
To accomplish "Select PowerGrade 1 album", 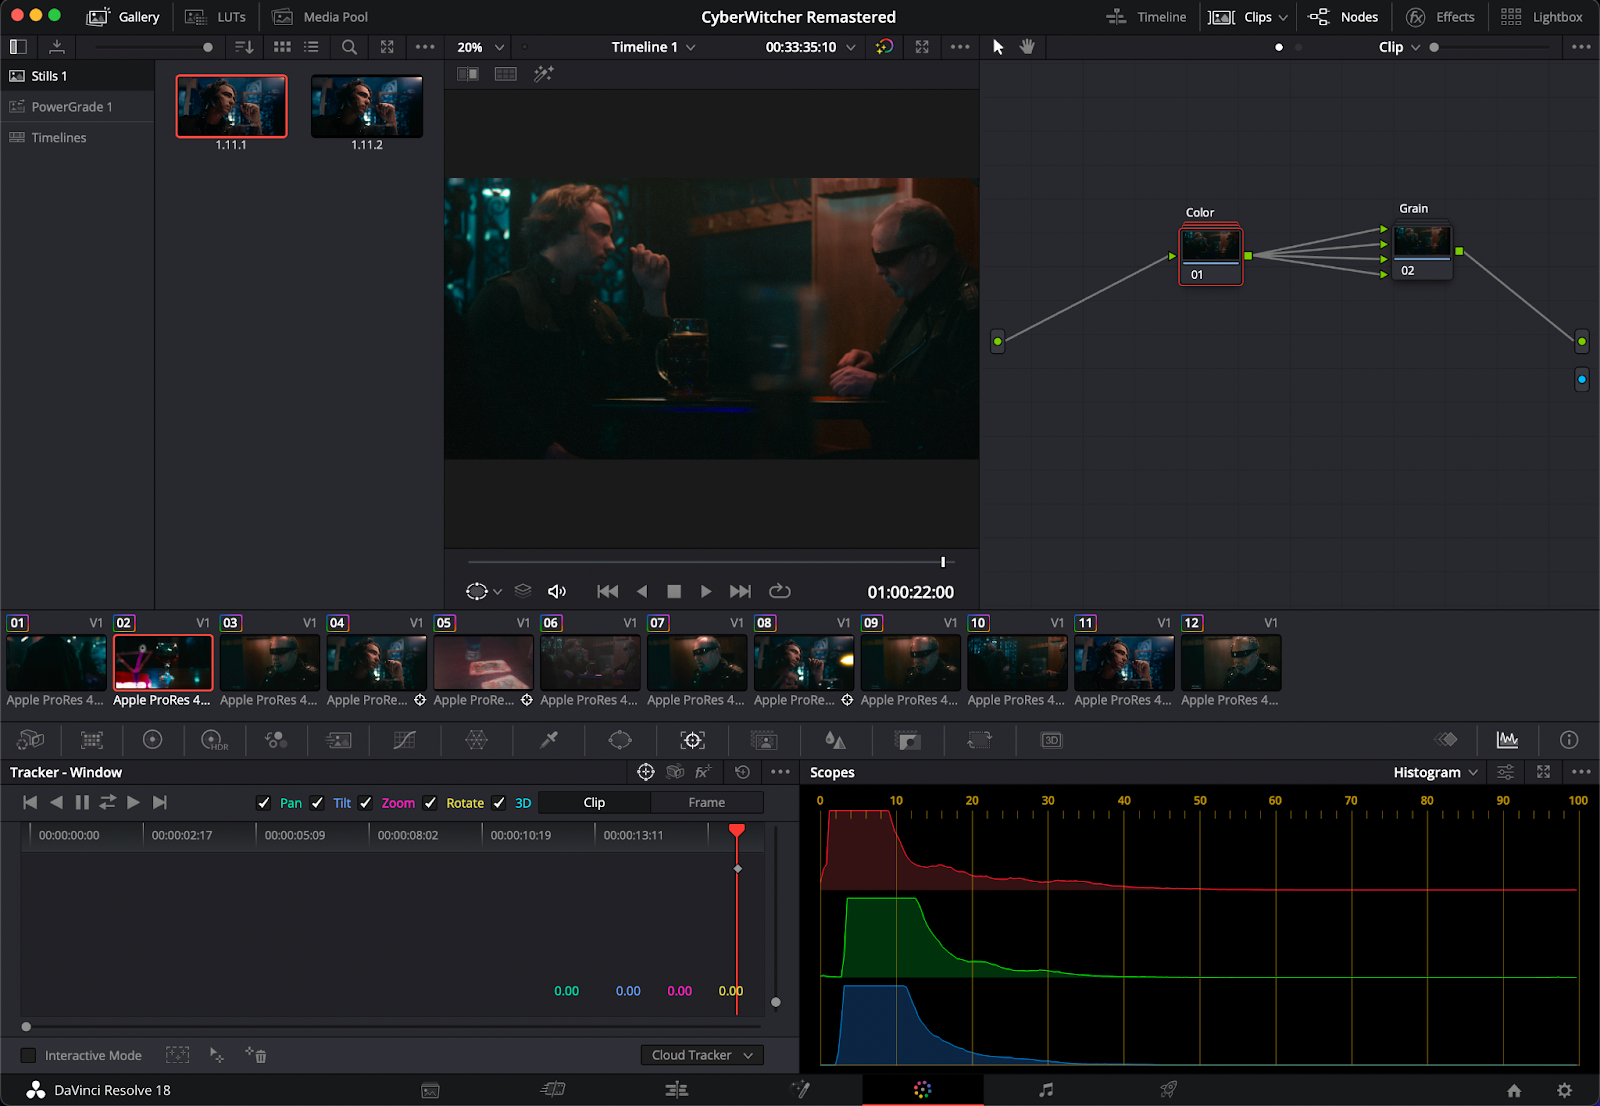I will pyautogui.click(x=72, y=107).
